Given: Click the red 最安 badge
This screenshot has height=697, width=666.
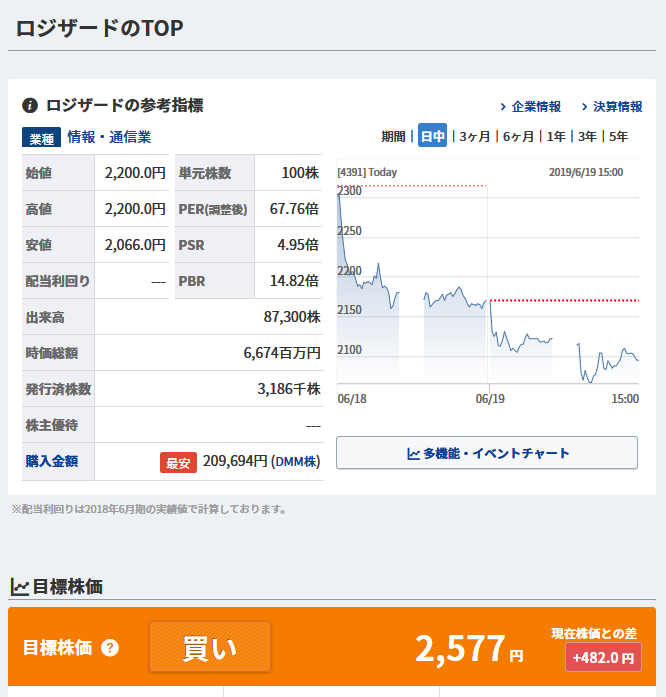Looking at the screenshot, I should coord(178,462).
